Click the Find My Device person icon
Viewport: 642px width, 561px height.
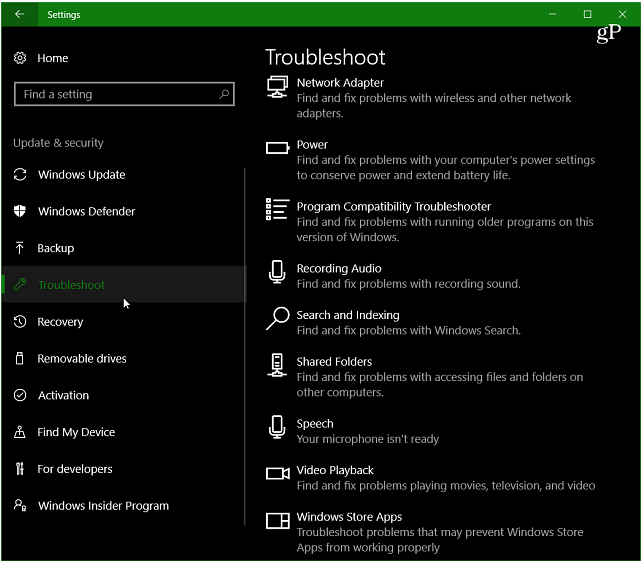click(19, 432)
